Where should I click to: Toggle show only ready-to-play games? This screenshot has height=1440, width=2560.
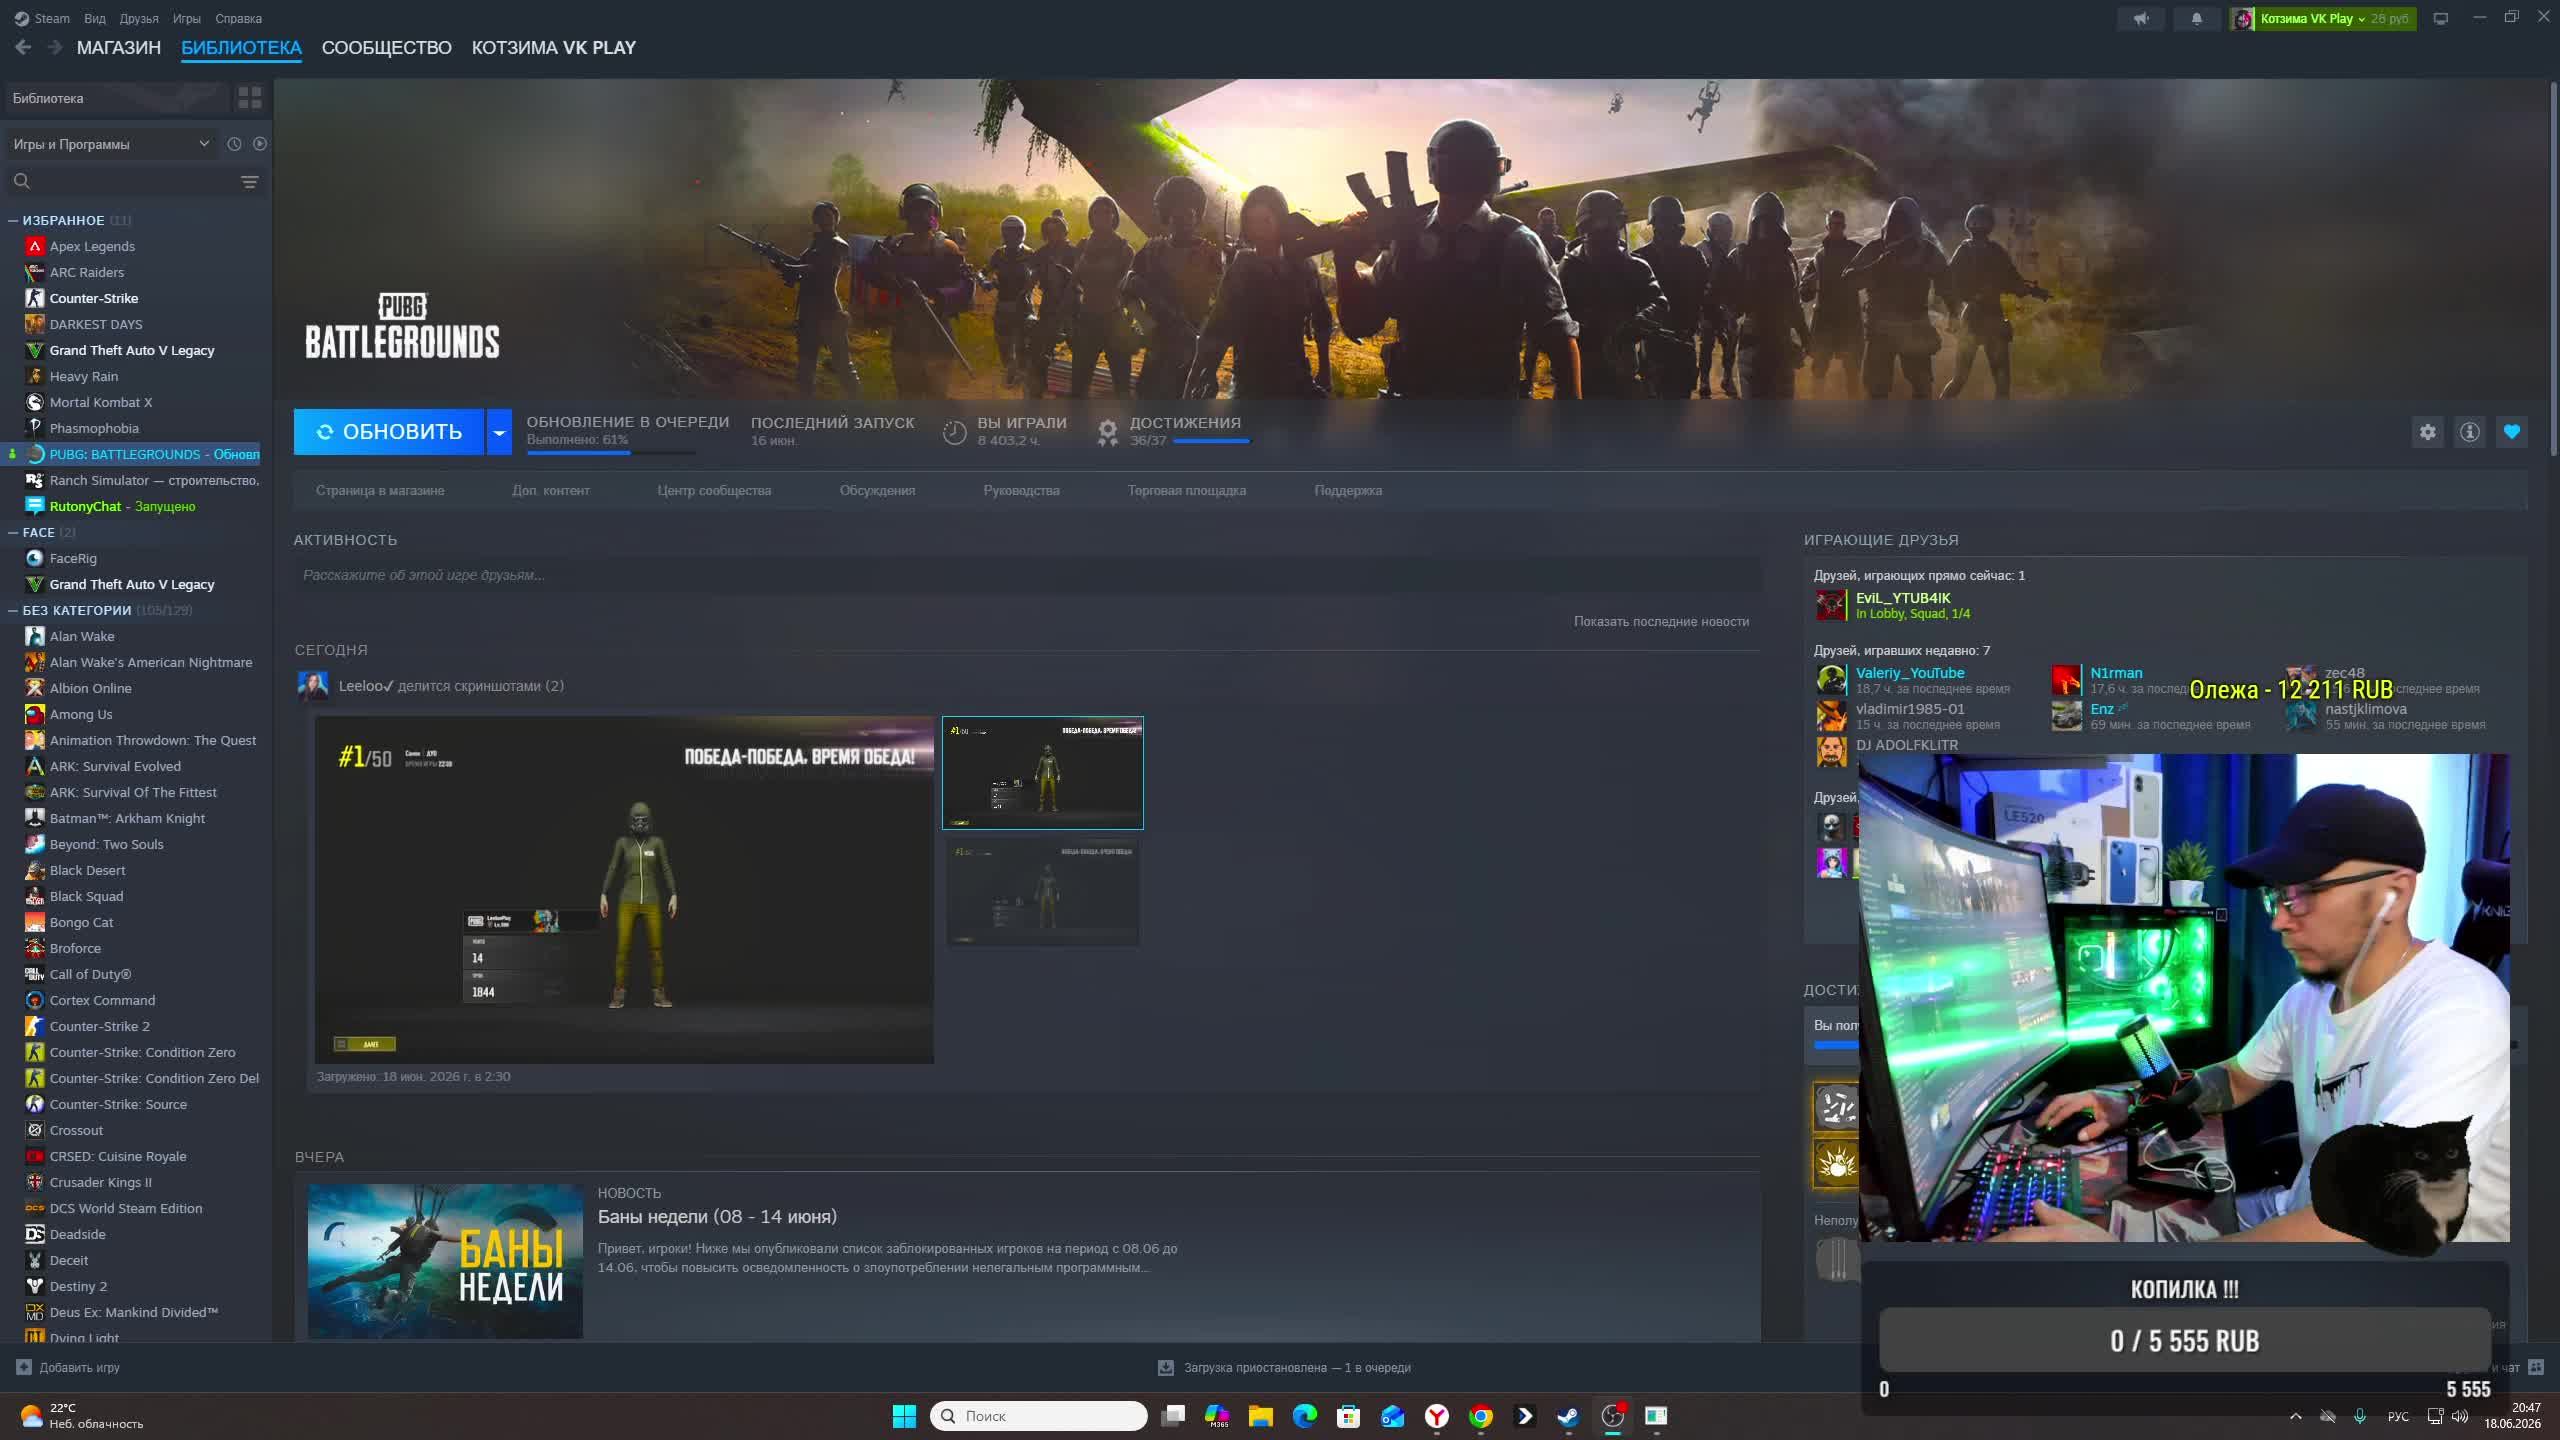click(260, 144)
